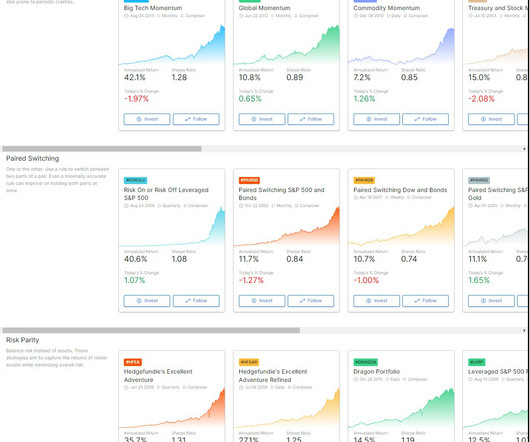The width and height of the screenshot is (530, 442).
Task: Click the momentum row horizontal scrollbar thumb
Action: [102, 149]
